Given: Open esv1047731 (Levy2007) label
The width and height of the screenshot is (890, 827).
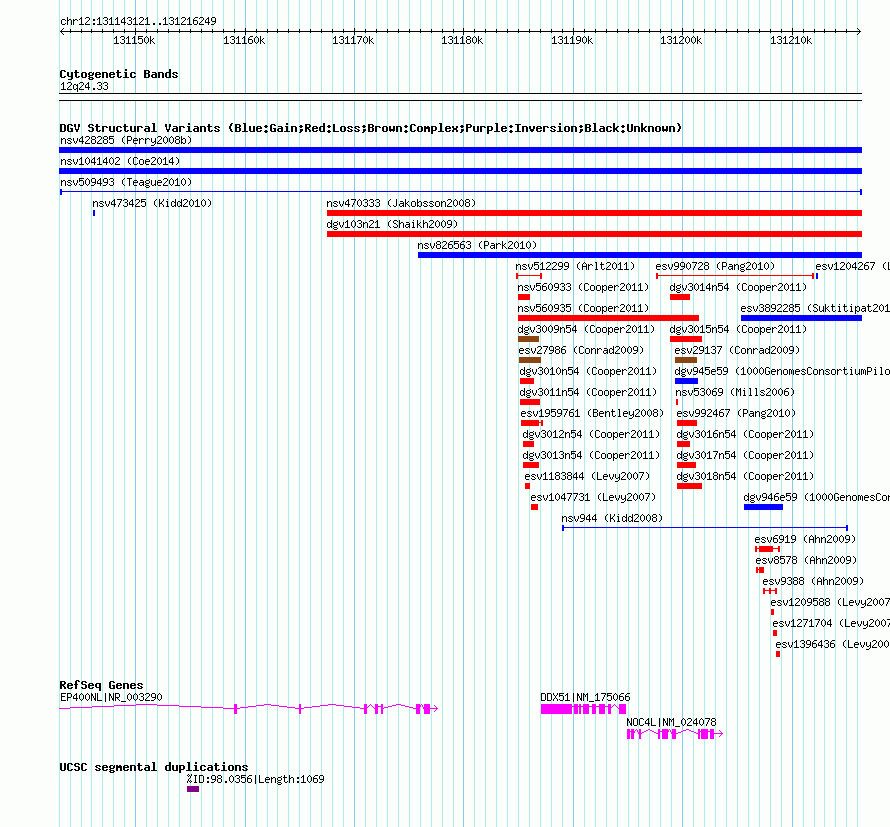Looking at the screenshot, I should [593, 497].
